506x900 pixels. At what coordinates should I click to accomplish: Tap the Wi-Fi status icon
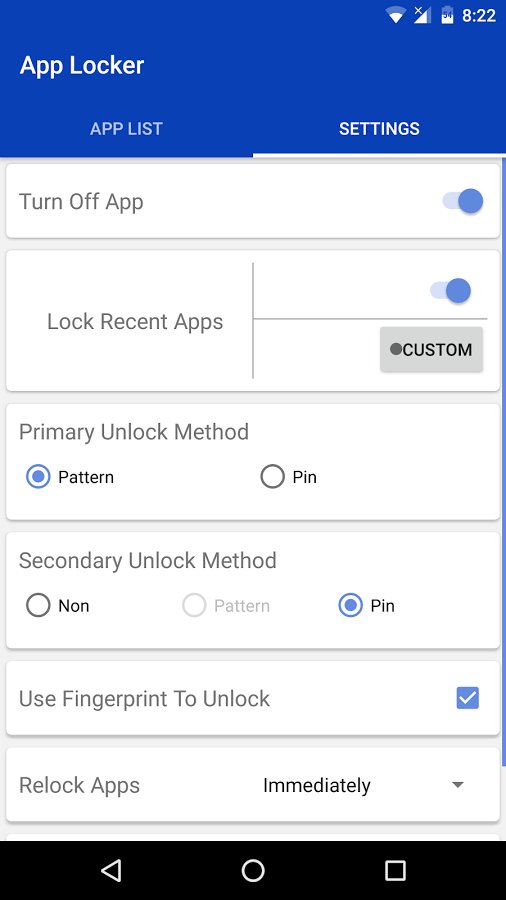coord(395,15)
